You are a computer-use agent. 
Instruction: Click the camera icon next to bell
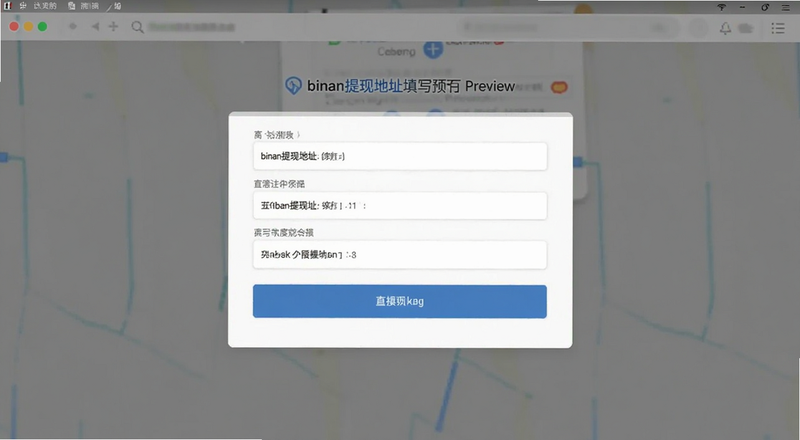(746, 29)
